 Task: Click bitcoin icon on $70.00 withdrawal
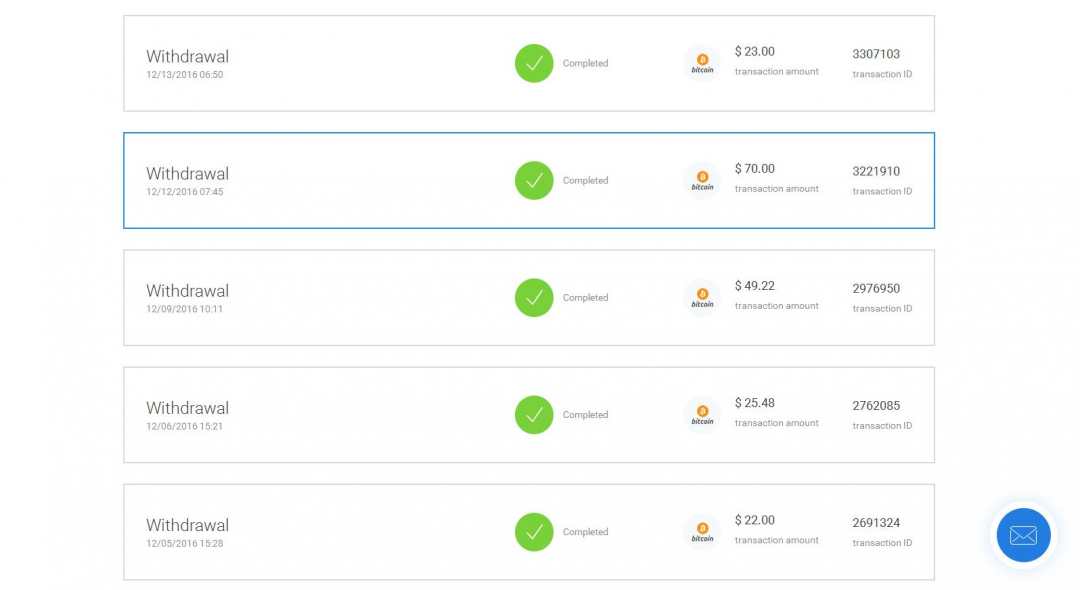pyautogui.click(x=702, y=180)
